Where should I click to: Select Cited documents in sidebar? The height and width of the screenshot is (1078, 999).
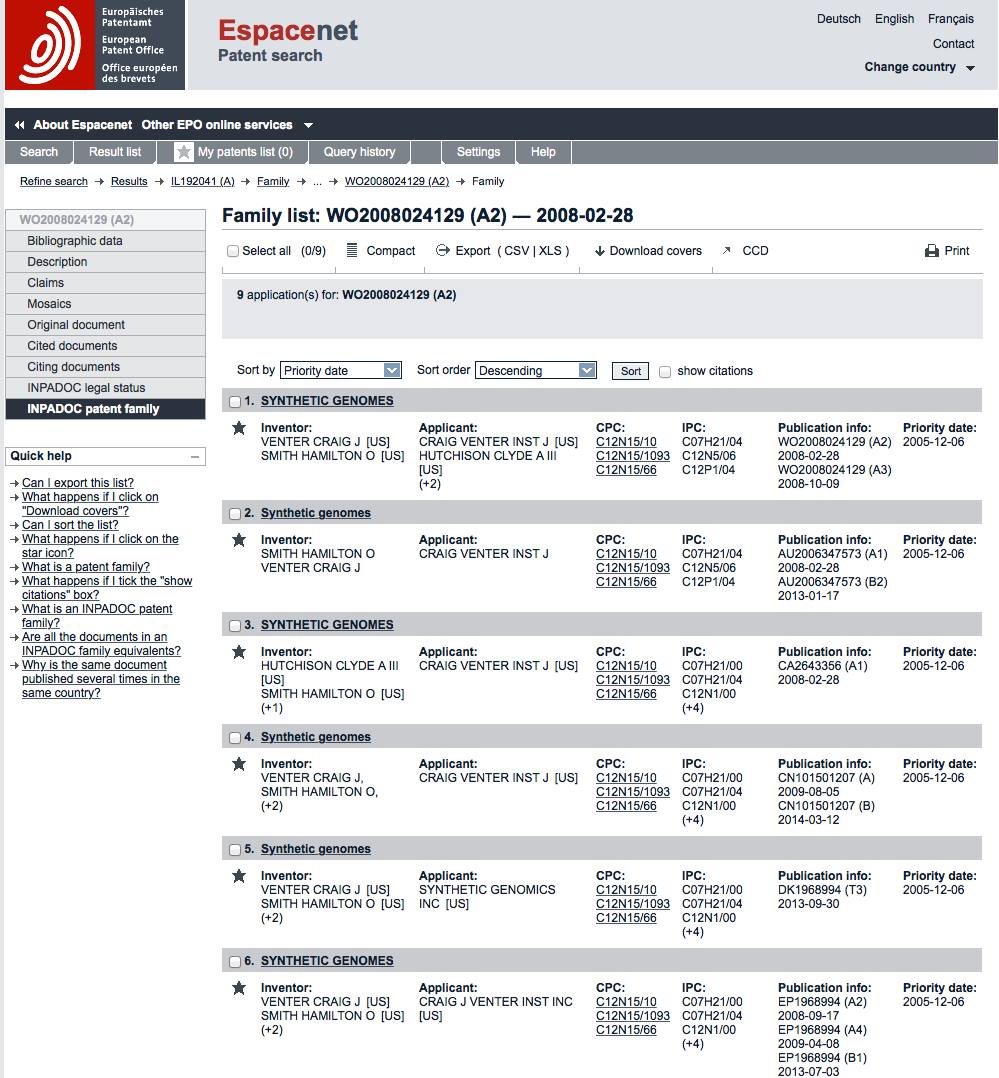(x=105, y=346)
